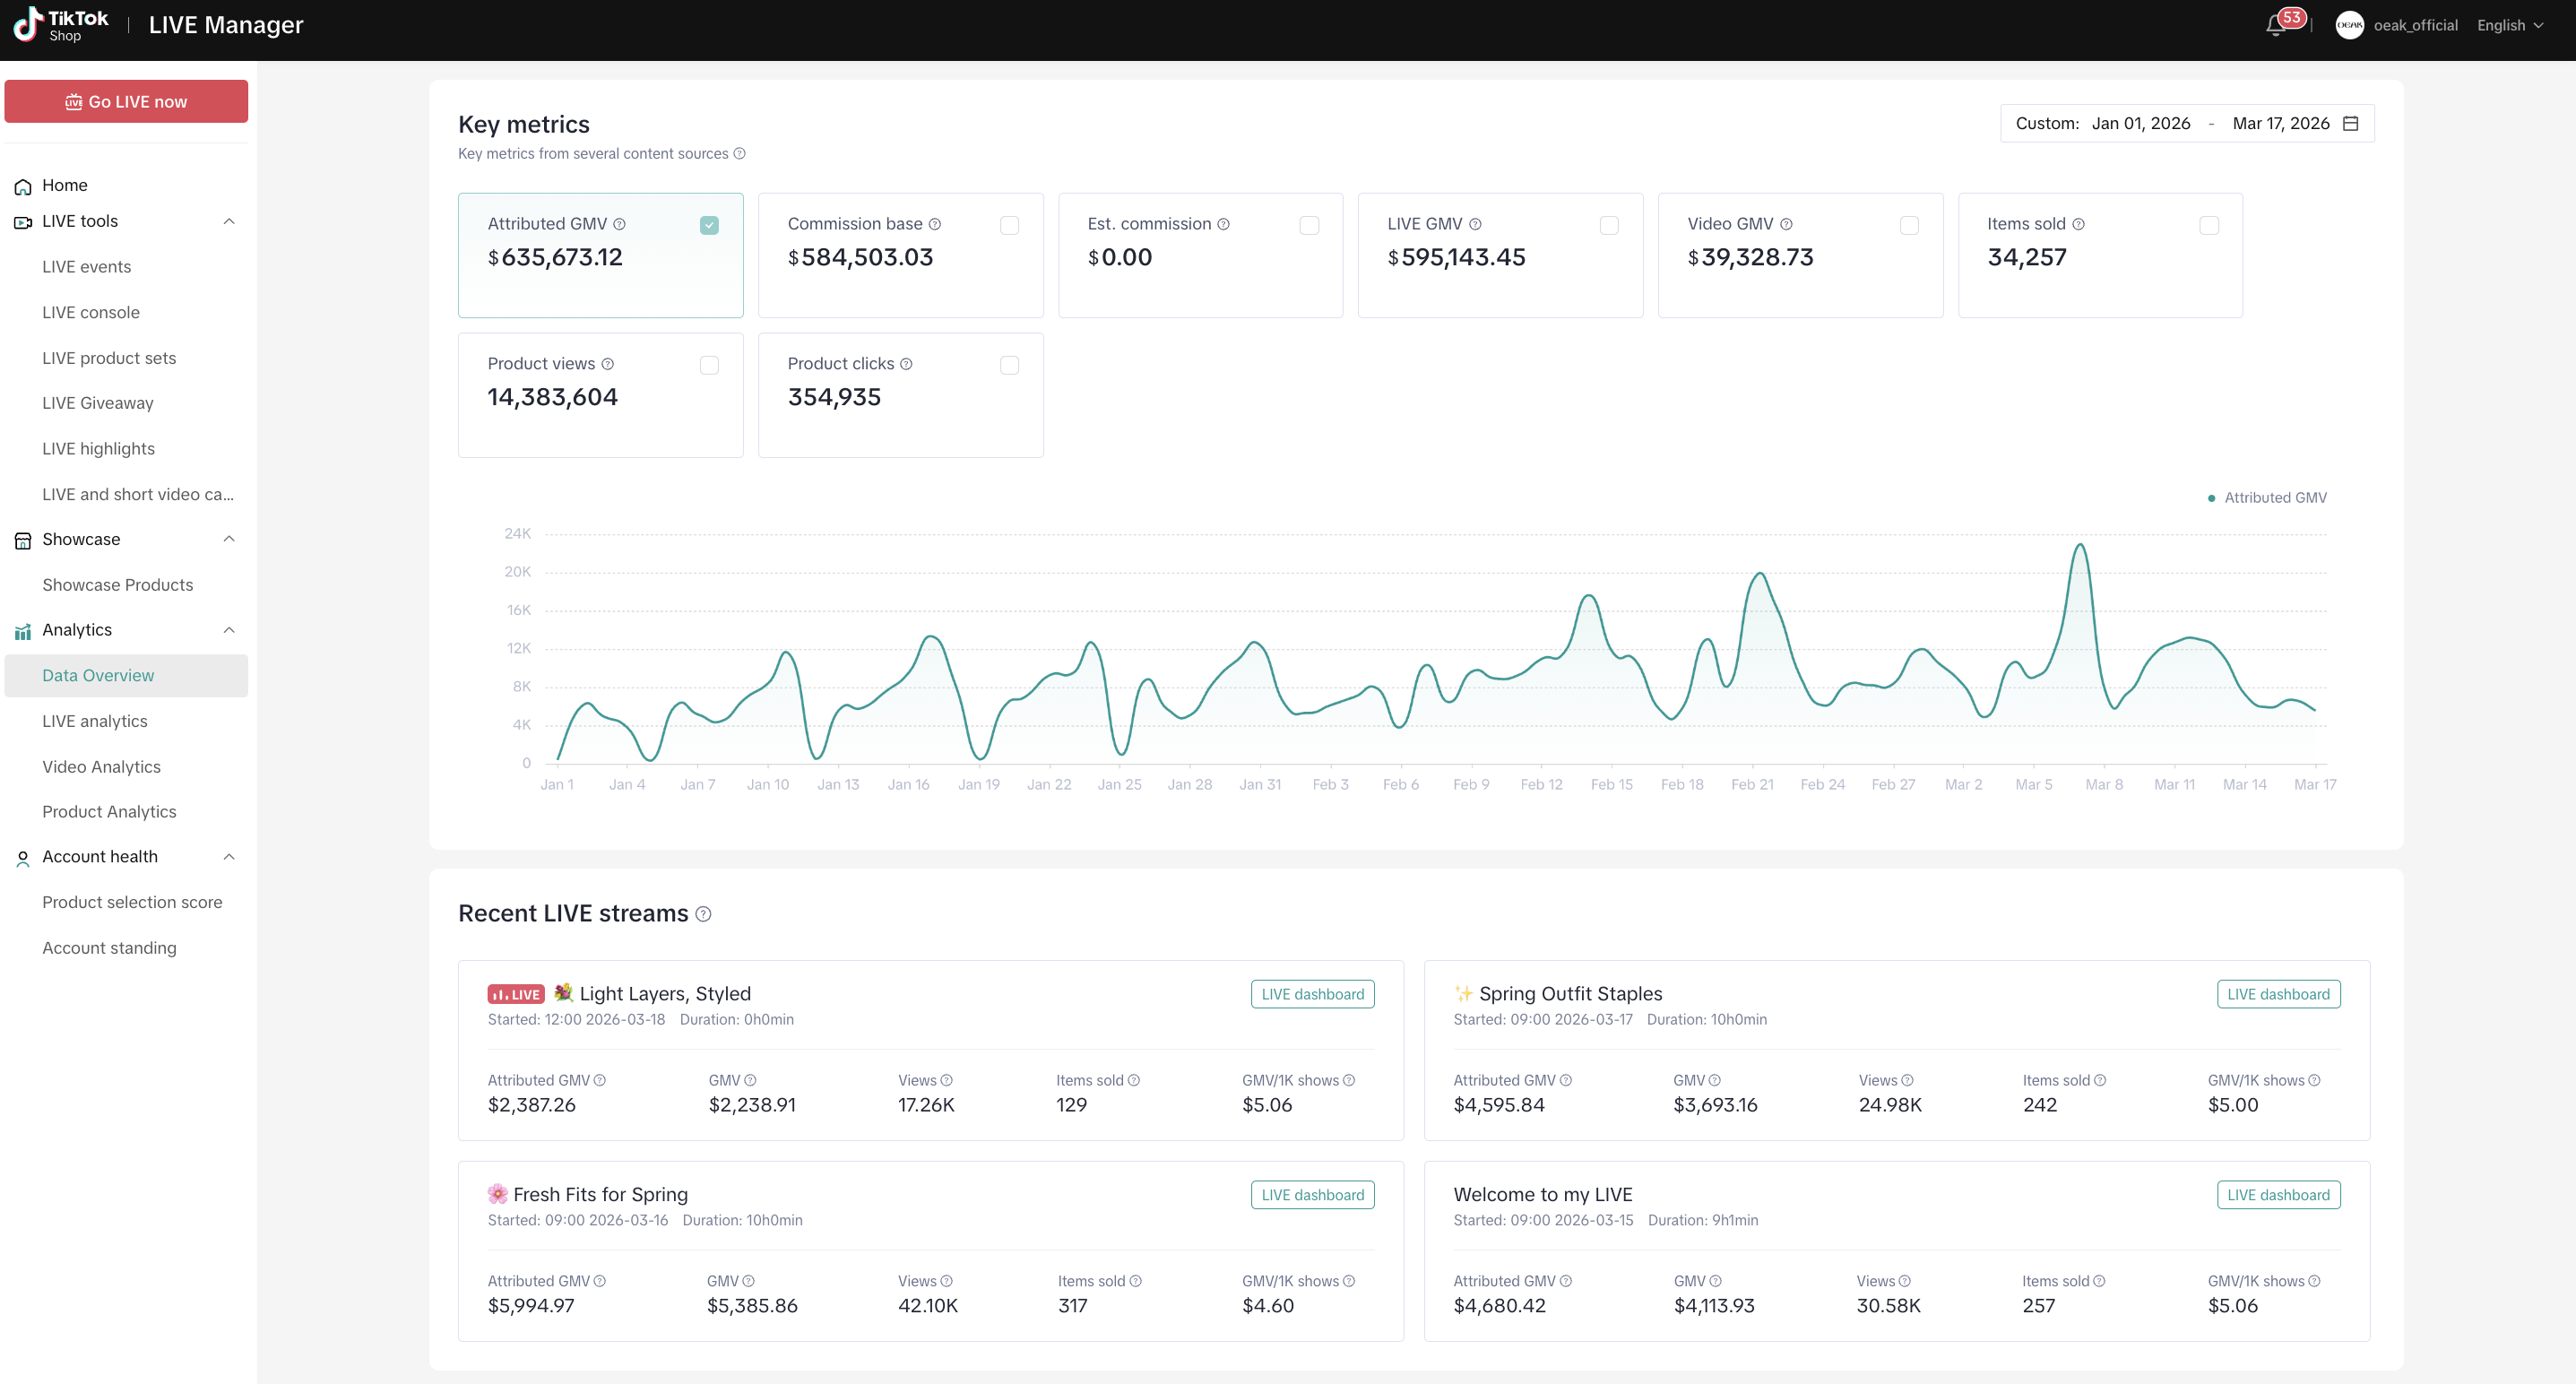This screenshot has height=1384, width=2576.
Task: Collapse the LIVE tools sidebar section
Action: point(229,221)
